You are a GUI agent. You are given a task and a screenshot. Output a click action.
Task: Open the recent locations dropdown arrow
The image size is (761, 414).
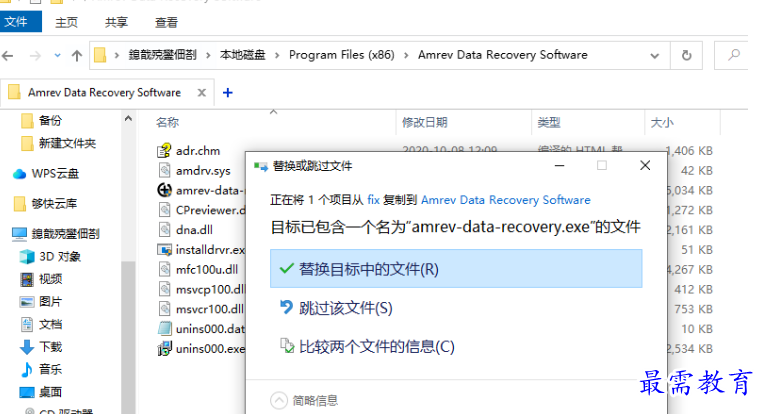(x=57, y=56)
